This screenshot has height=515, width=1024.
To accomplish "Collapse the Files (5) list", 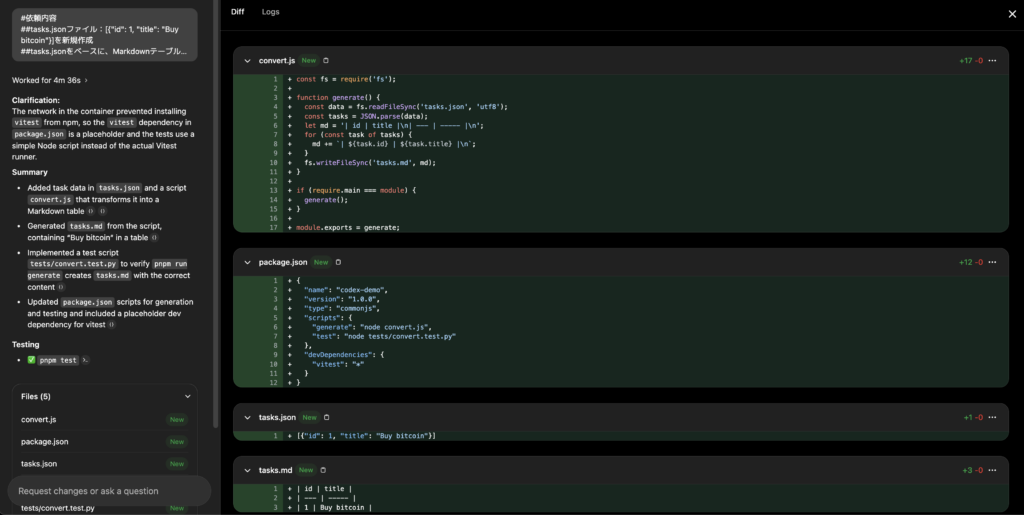I will [187, 396].
